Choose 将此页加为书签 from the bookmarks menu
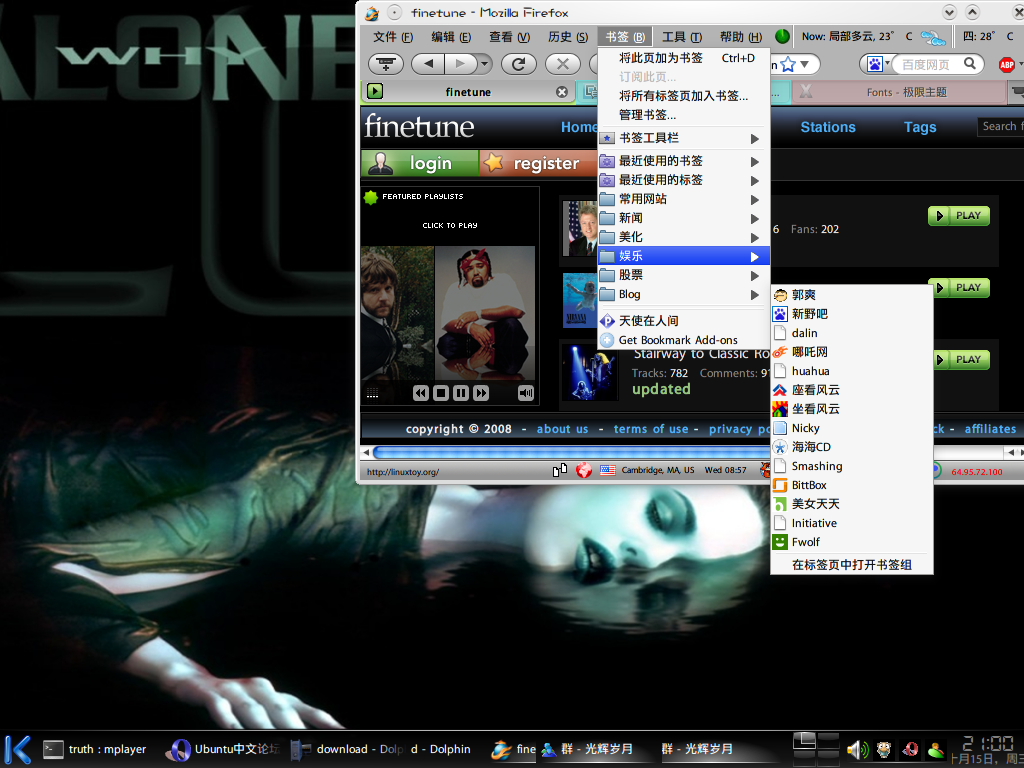Screen dimensions: 1024x768 [x=684, y=58]
